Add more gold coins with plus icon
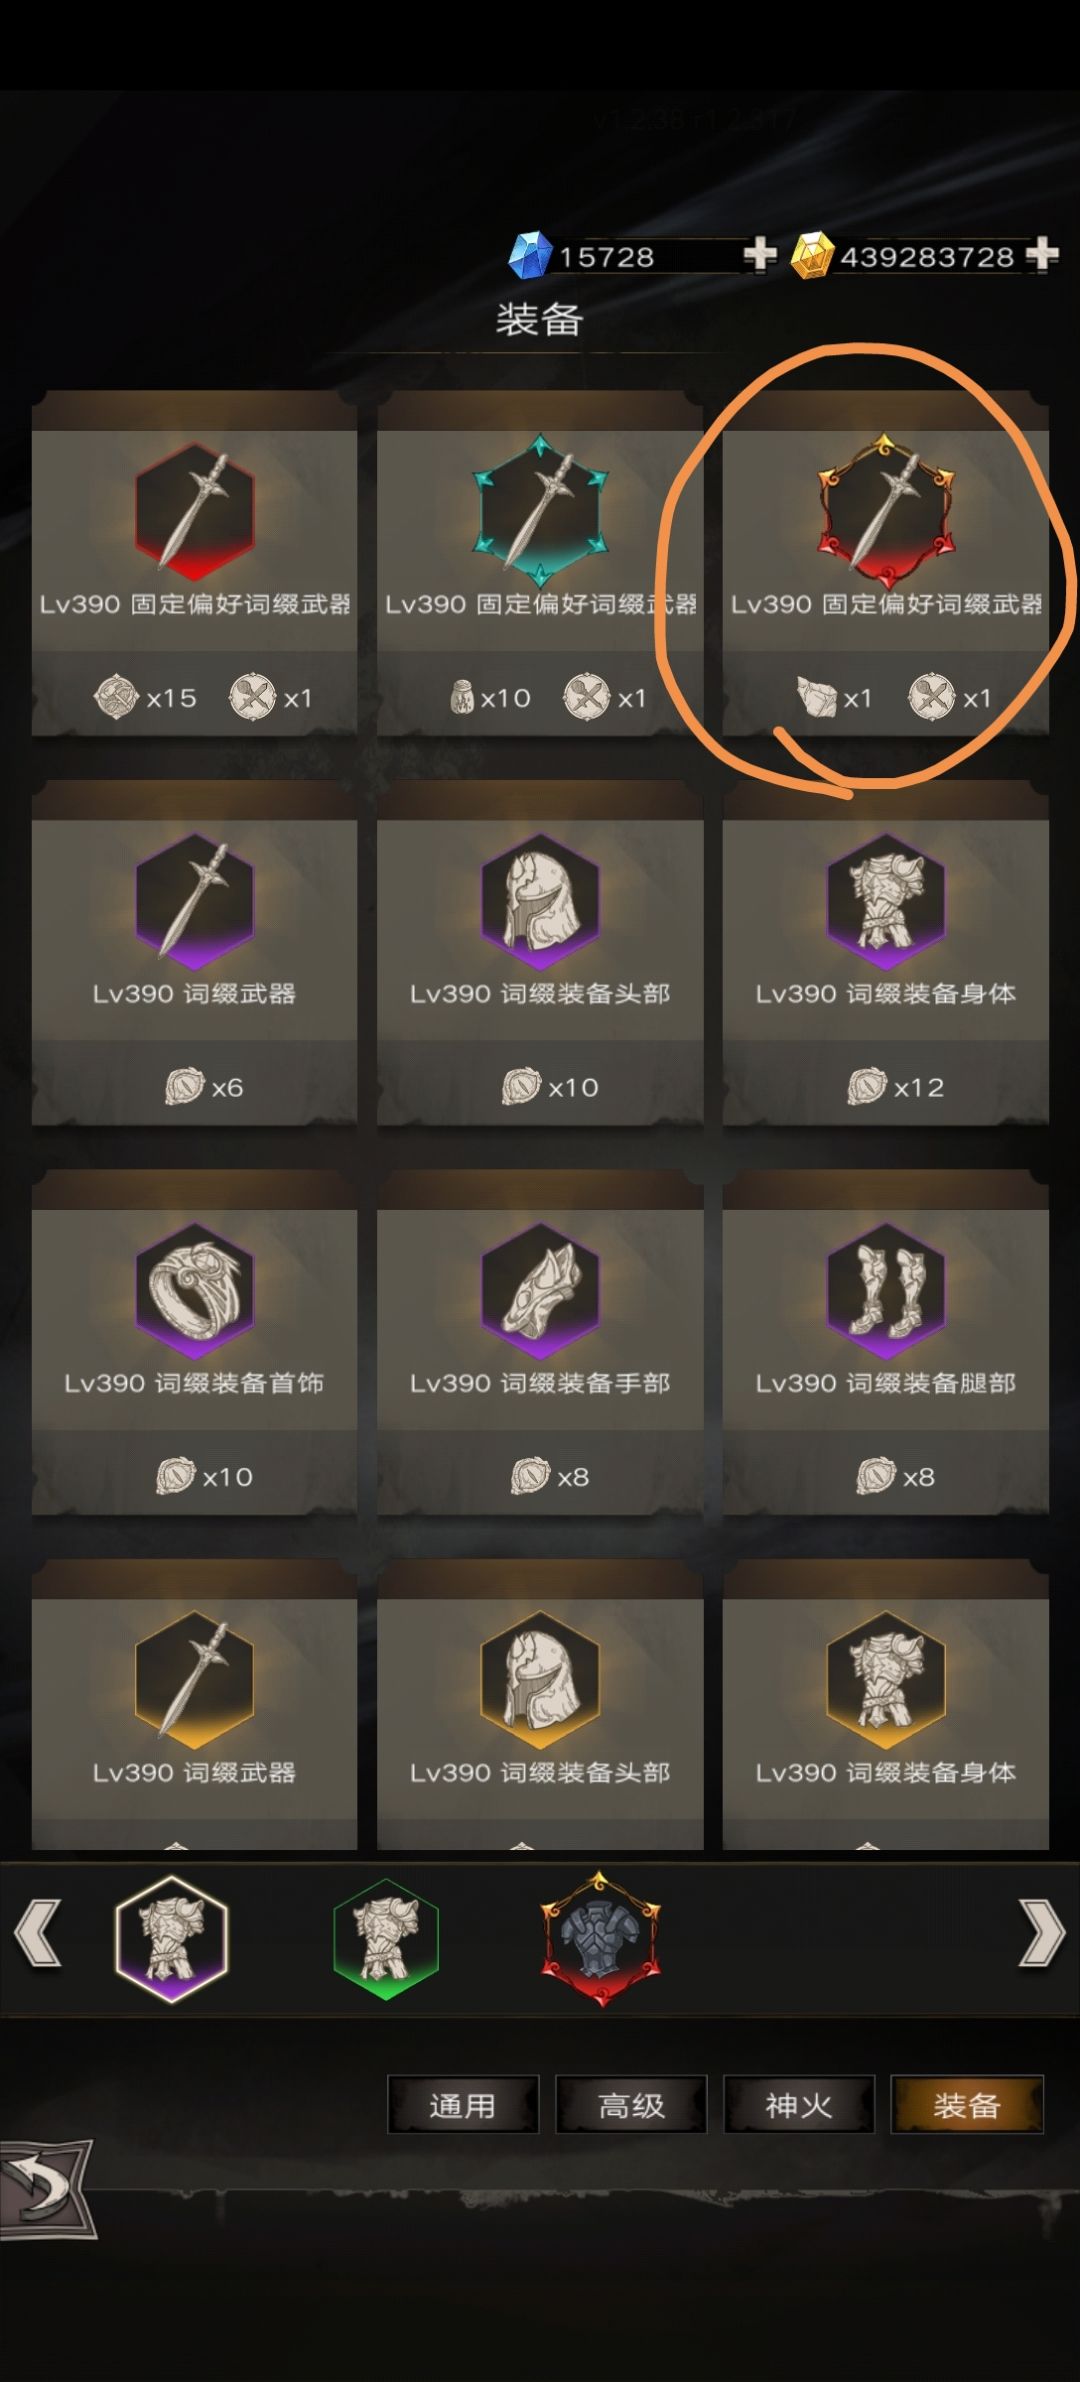Screen dimensions: 1080x2382 tap(1042, 255)
